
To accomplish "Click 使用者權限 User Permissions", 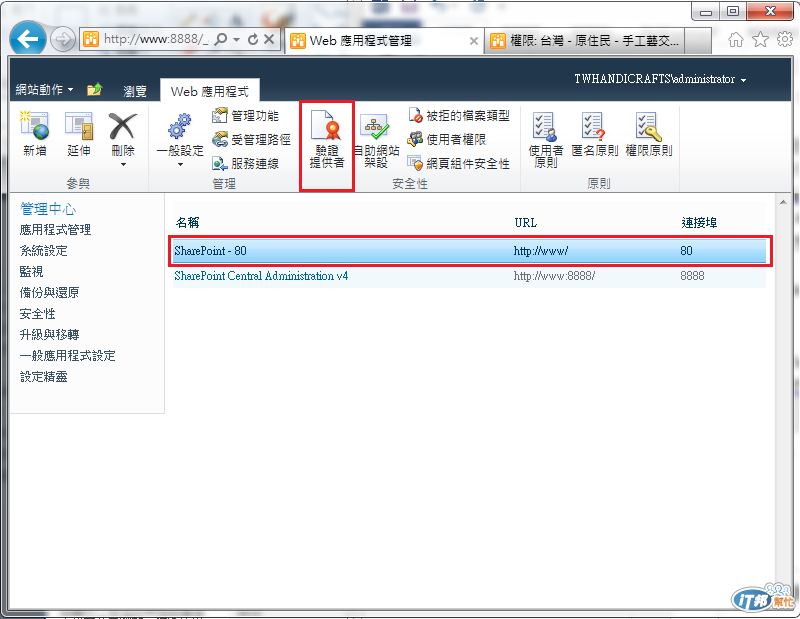I will pos(446,139).
